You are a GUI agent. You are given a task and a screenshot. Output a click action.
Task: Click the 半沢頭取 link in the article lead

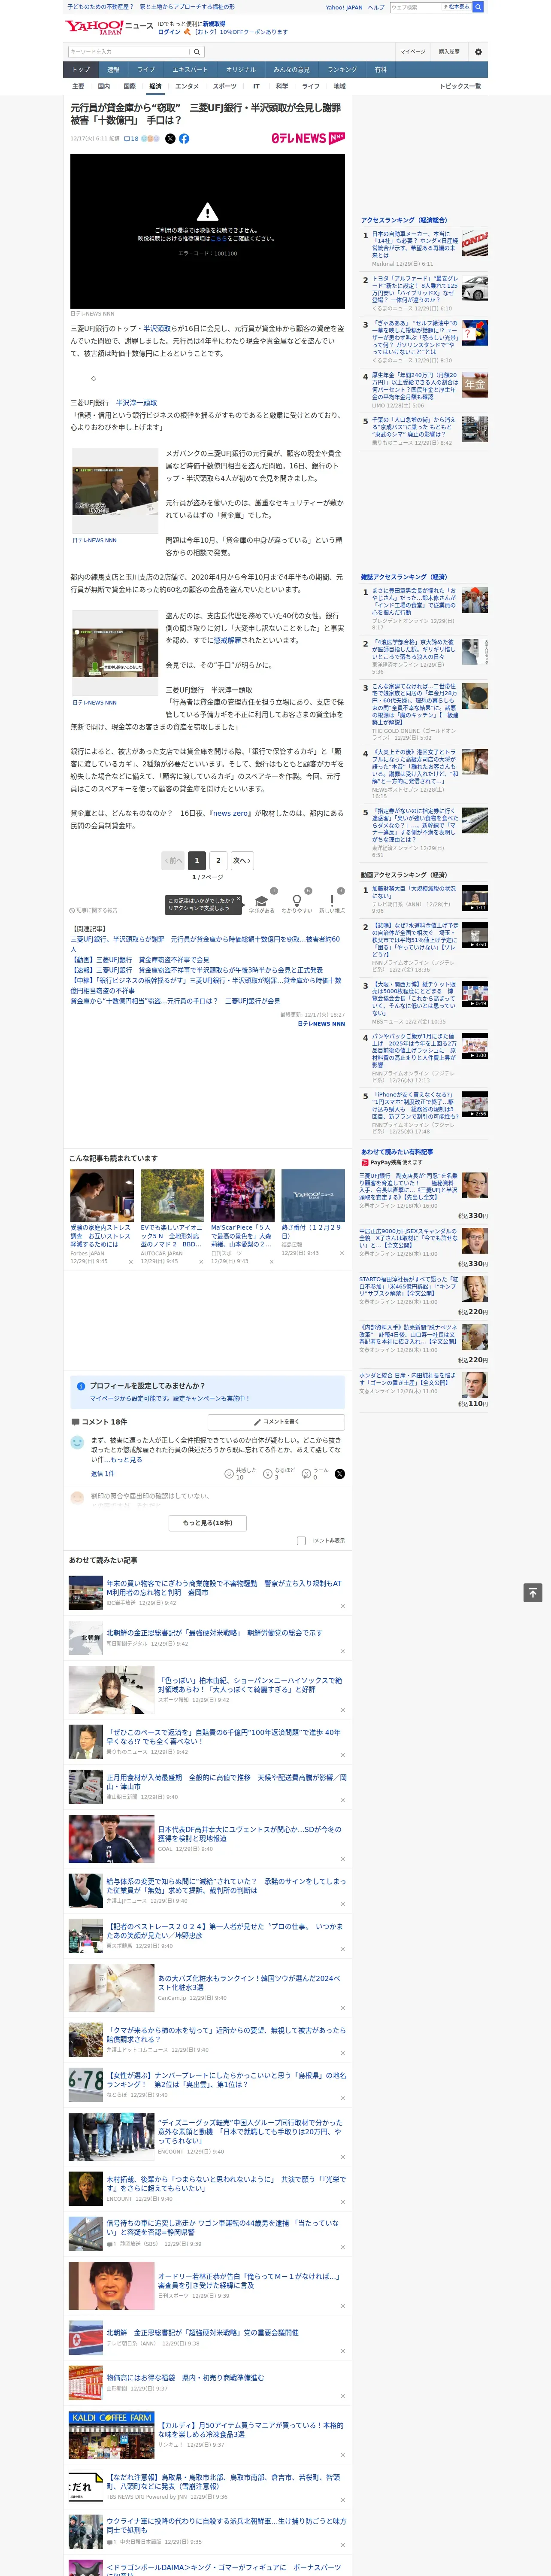pos(156,328)
